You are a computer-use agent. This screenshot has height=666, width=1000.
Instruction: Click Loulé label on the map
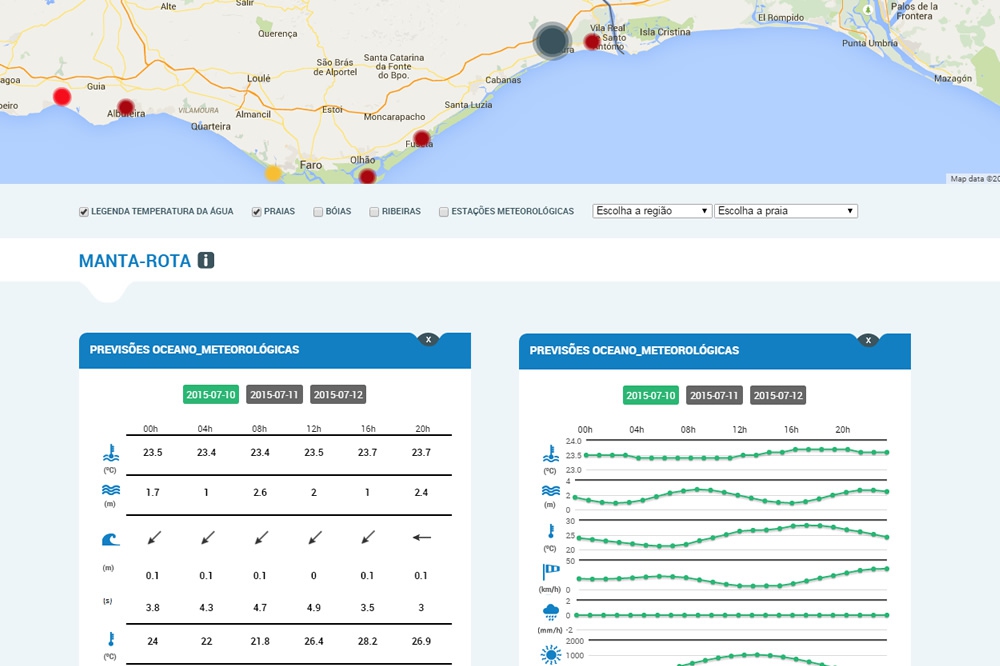pyautogui.click(x=259, y=78)
